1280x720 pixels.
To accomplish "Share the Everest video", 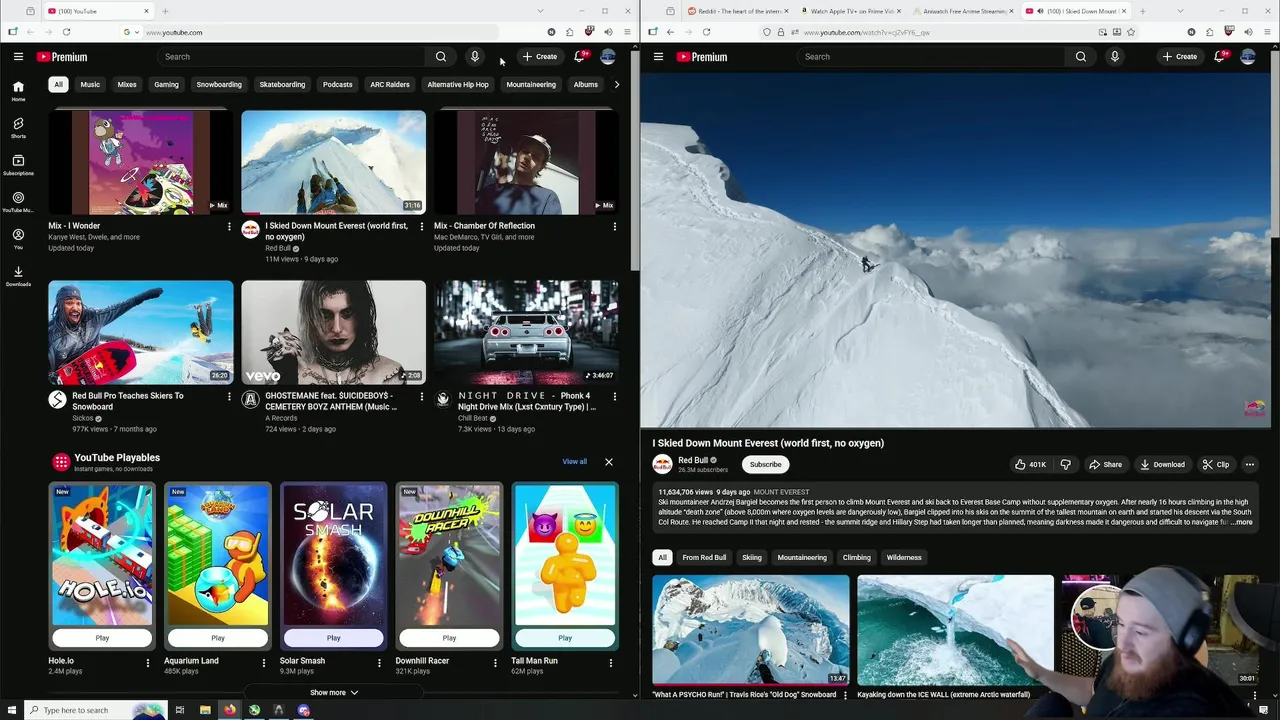I will click(x=1105, y=464).
